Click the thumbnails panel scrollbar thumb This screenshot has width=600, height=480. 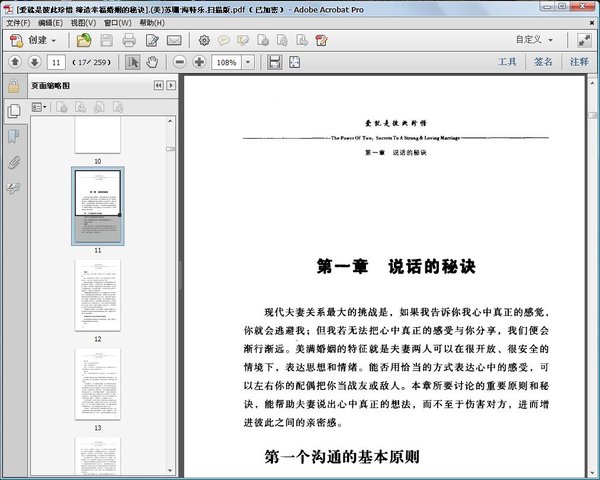(x=170, y=149)
